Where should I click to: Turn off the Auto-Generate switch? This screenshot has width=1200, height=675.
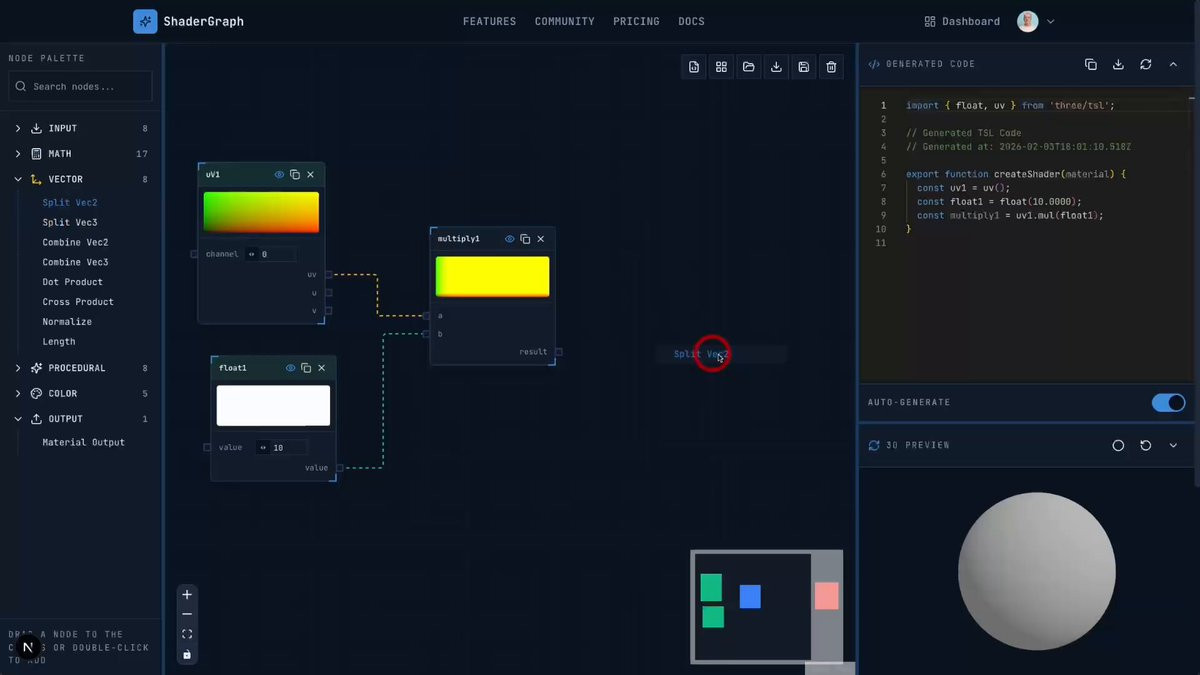[x=1167, y=402]
